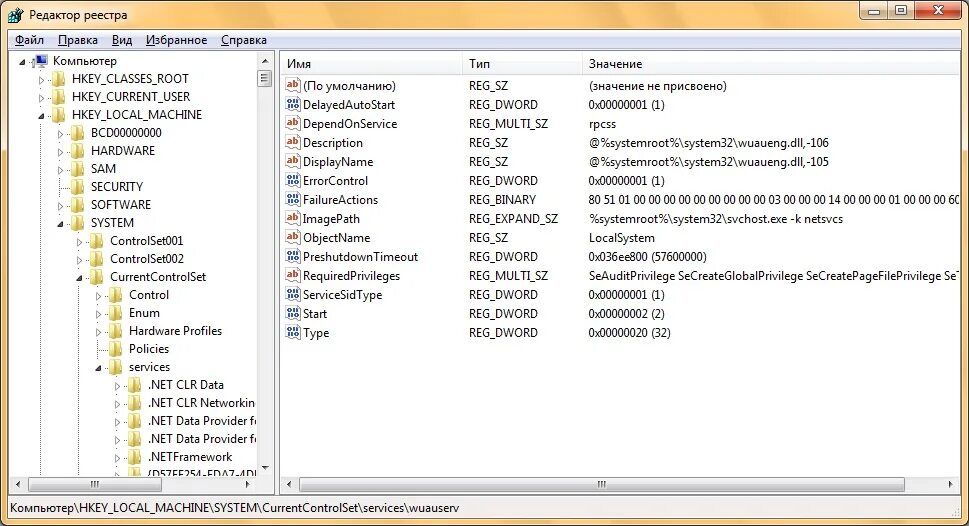Click the HKEY_CLASSES_ROOT folder icon

tap(59, 78)
